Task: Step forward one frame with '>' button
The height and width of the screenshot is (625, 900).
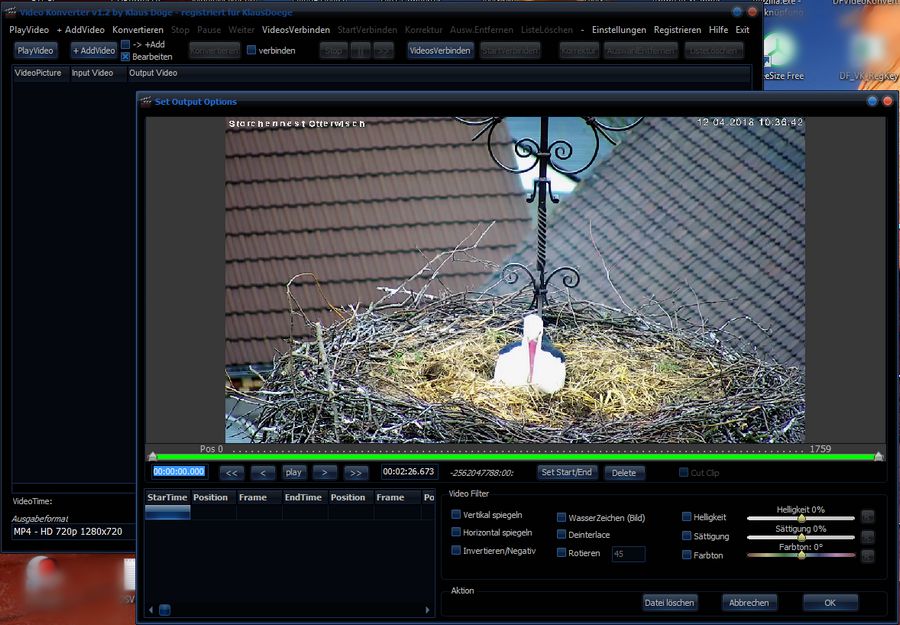Action: pyautogui.click(x=324, y=472)
